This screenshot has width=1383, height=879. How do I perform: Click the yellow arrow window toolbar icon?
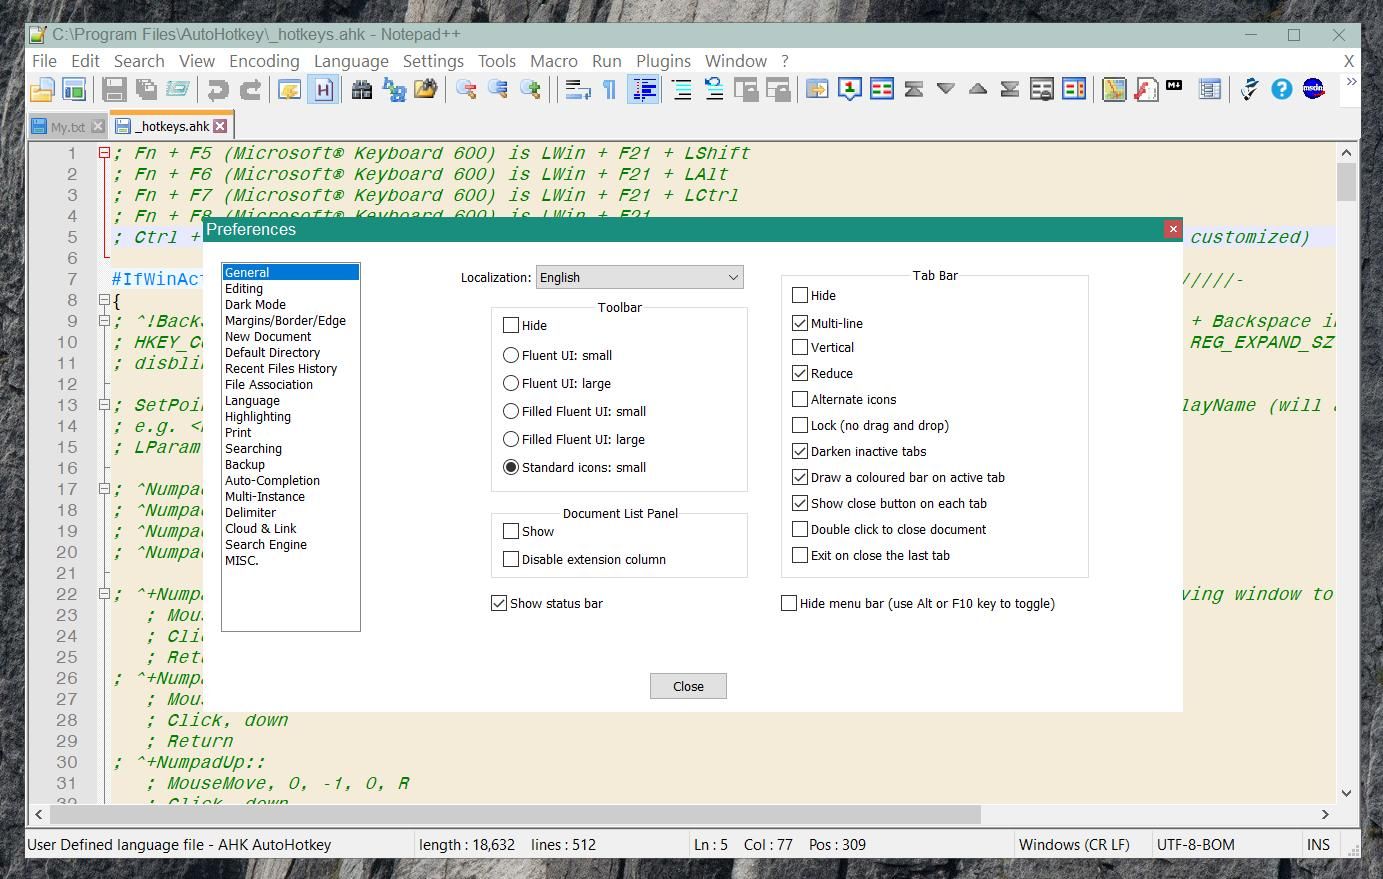817,90
